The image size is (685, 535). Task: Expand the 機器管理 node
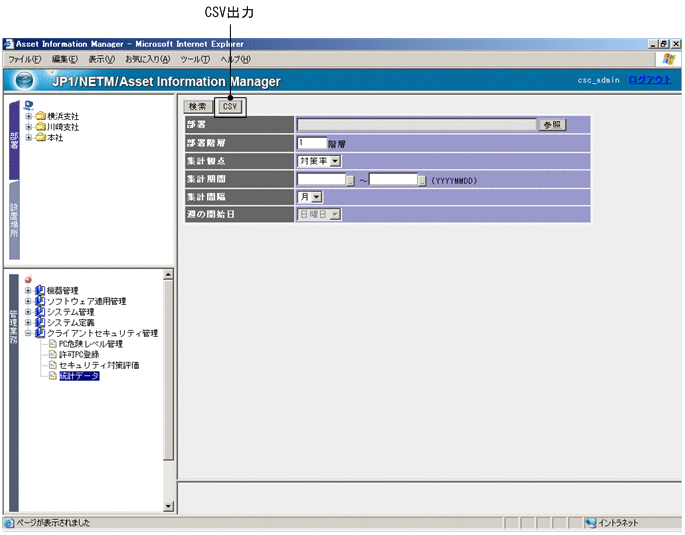[28, 290]
